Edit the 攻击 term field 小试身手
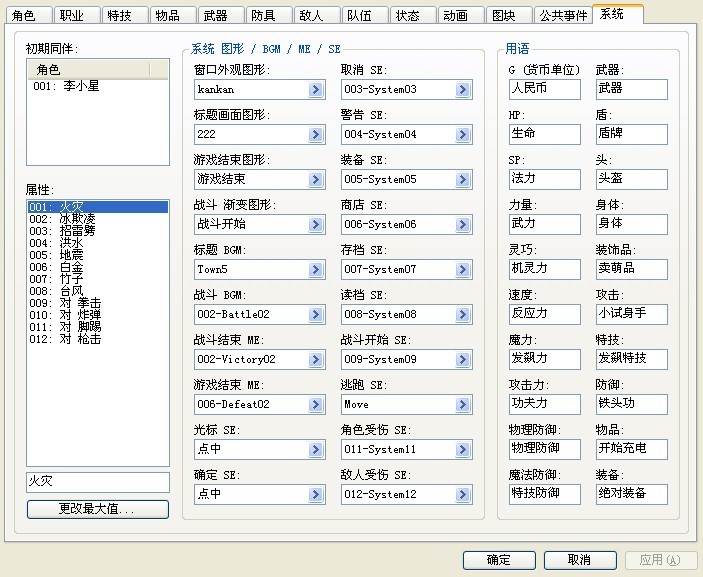This screenshot has height=577, width=703. point(631,314)
